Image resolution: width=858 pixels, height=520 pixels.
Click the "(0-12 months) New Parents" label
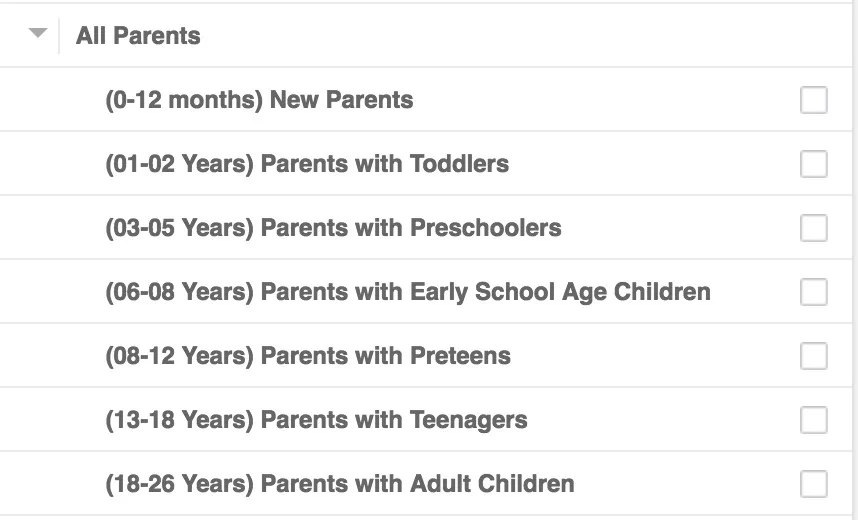[x=259, y=100]
